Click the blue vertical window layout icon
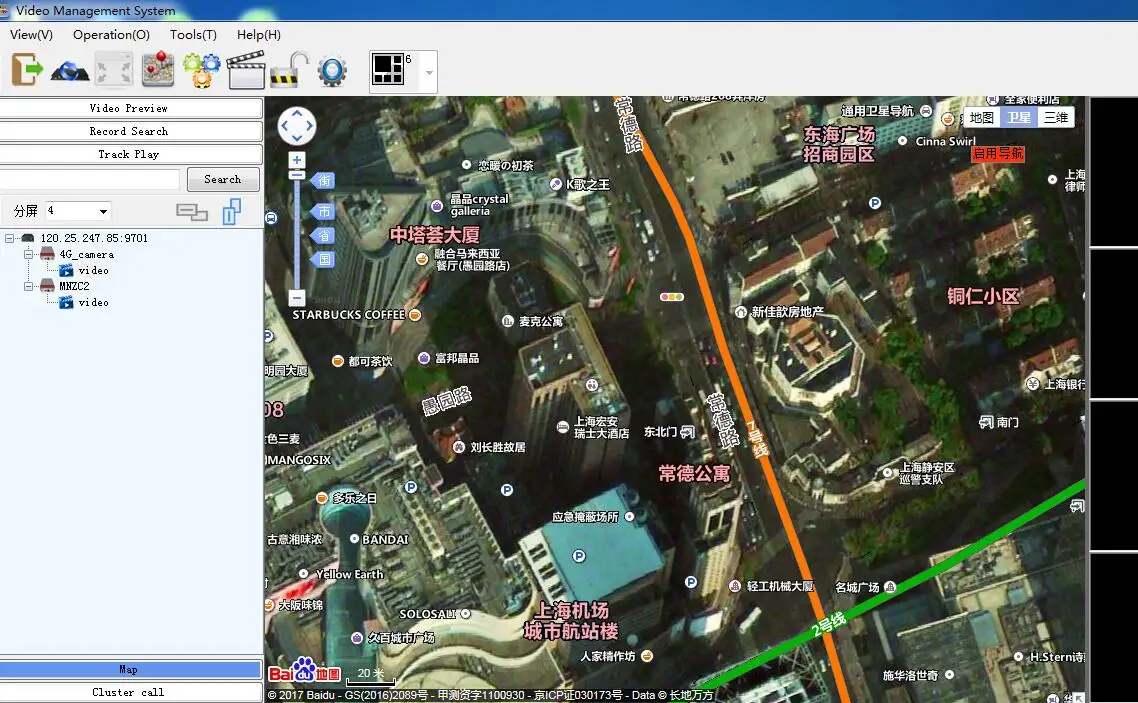 232,211
